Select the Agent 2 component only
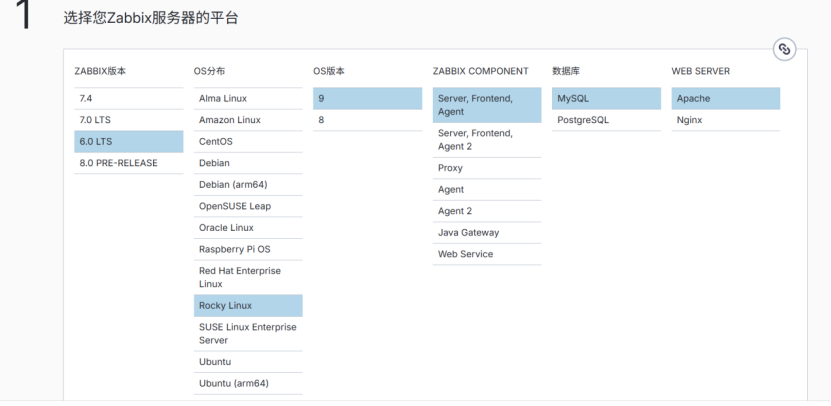This screenshot has height=406, width=831. tap(487, 211)
